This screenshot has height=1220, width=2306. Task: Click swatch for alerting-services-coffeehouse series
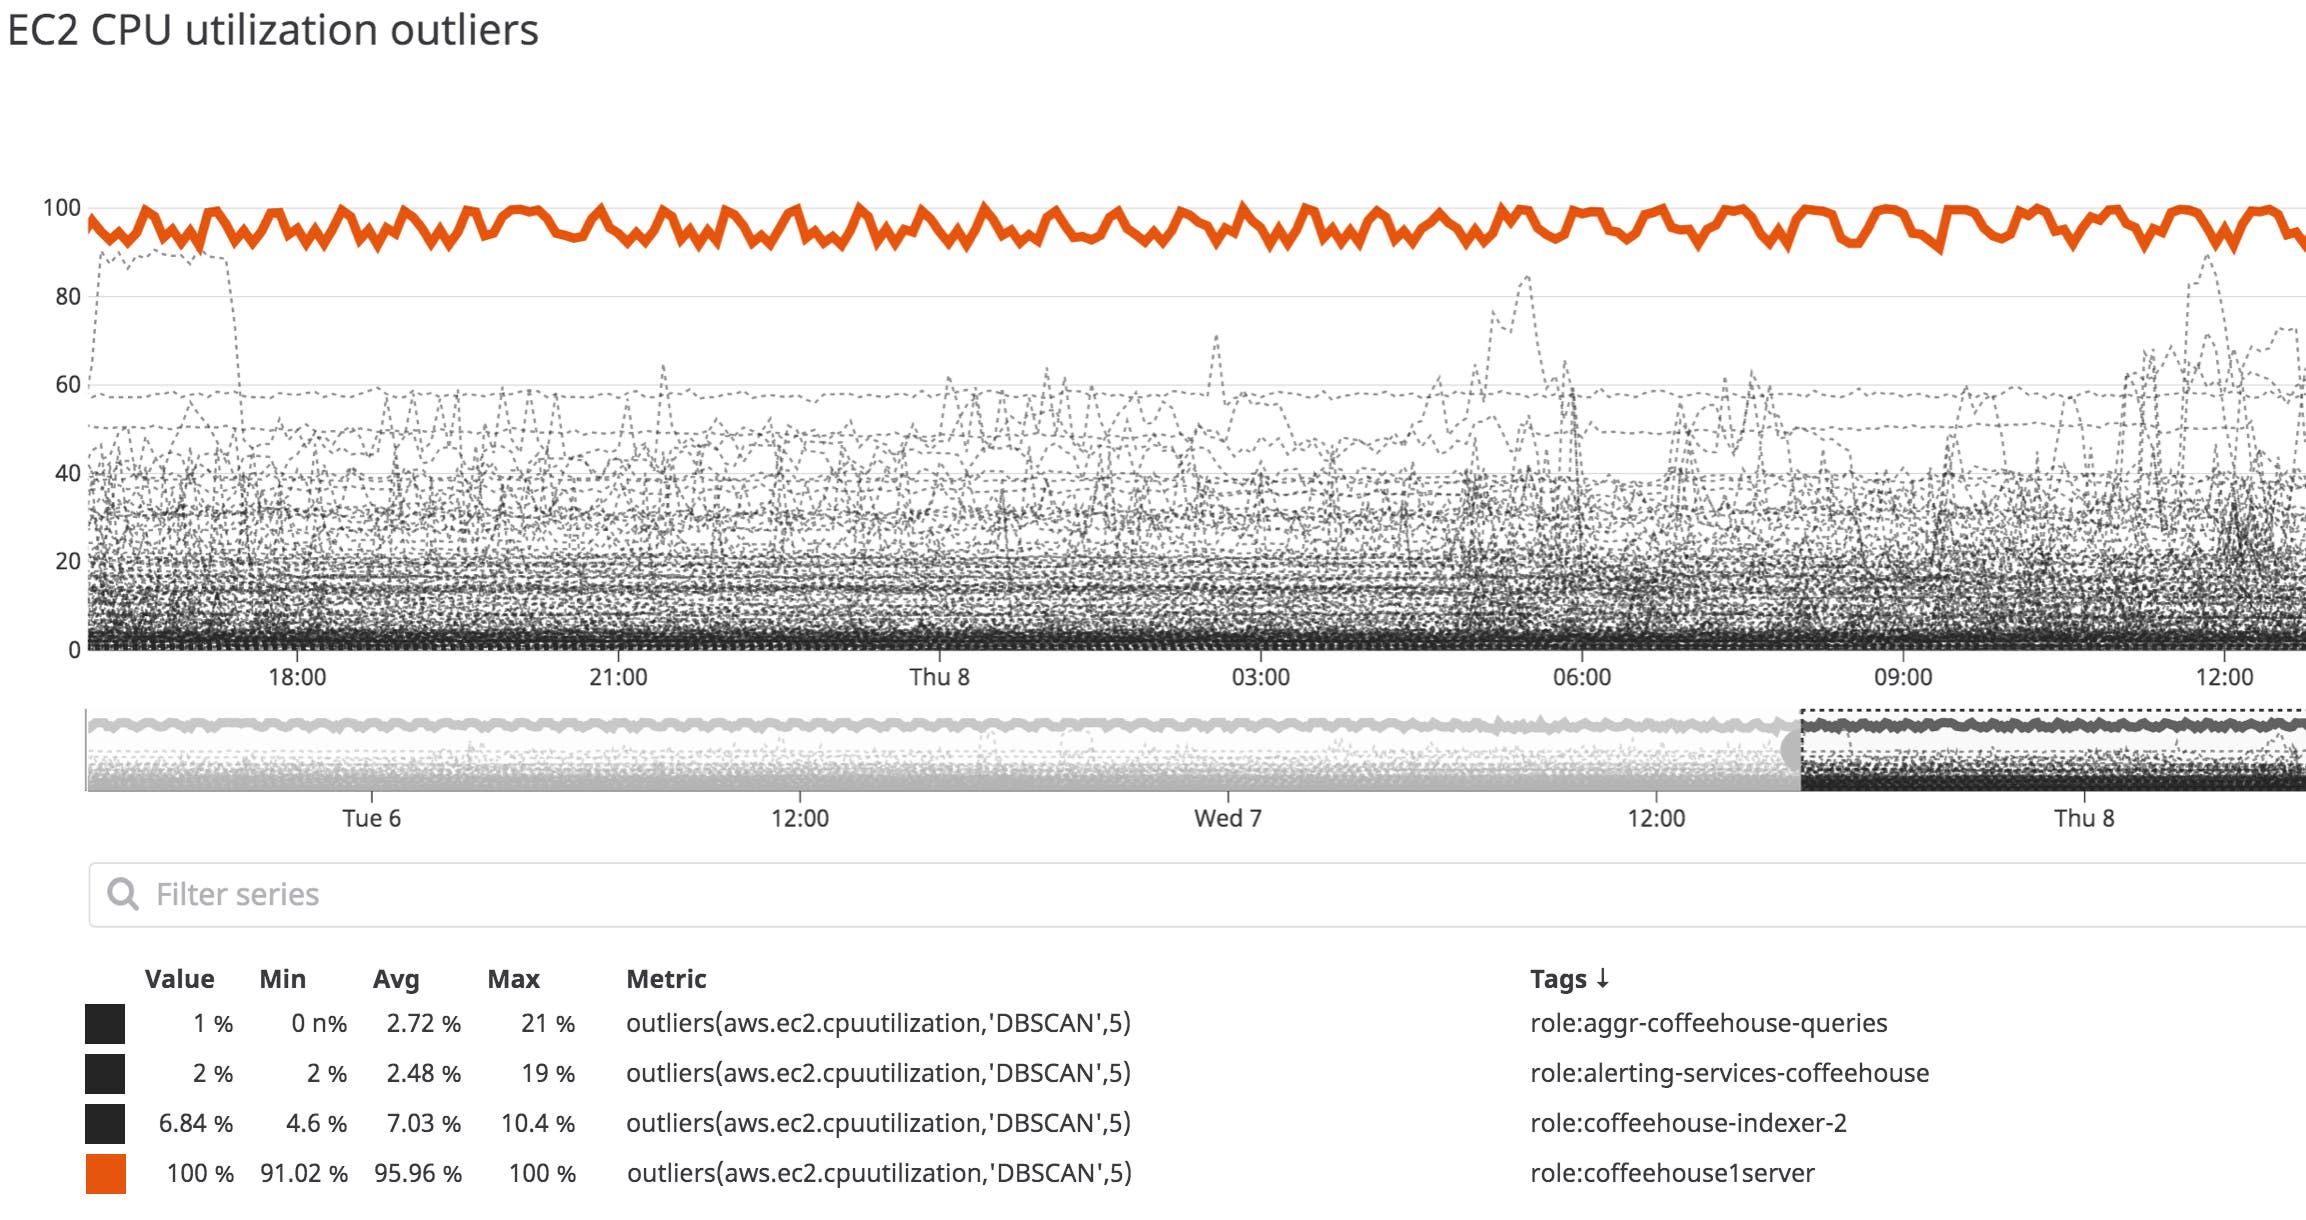pyautogui.click(x=105, y=1074)
